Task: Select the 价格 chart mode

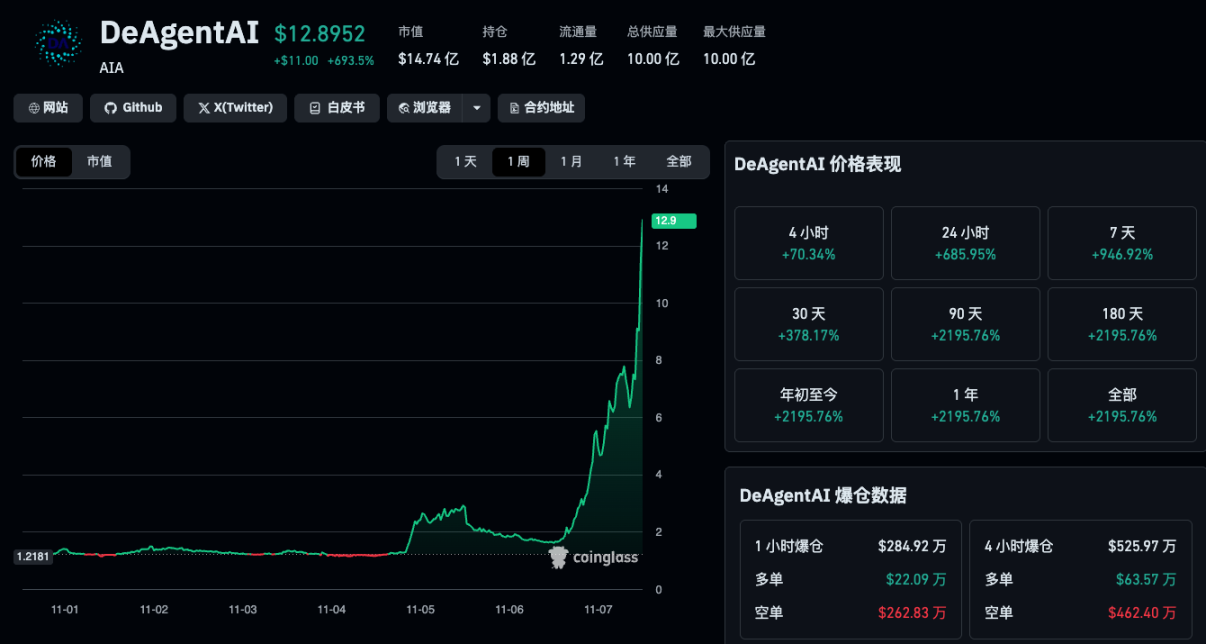Action: [x=44, y=161]
